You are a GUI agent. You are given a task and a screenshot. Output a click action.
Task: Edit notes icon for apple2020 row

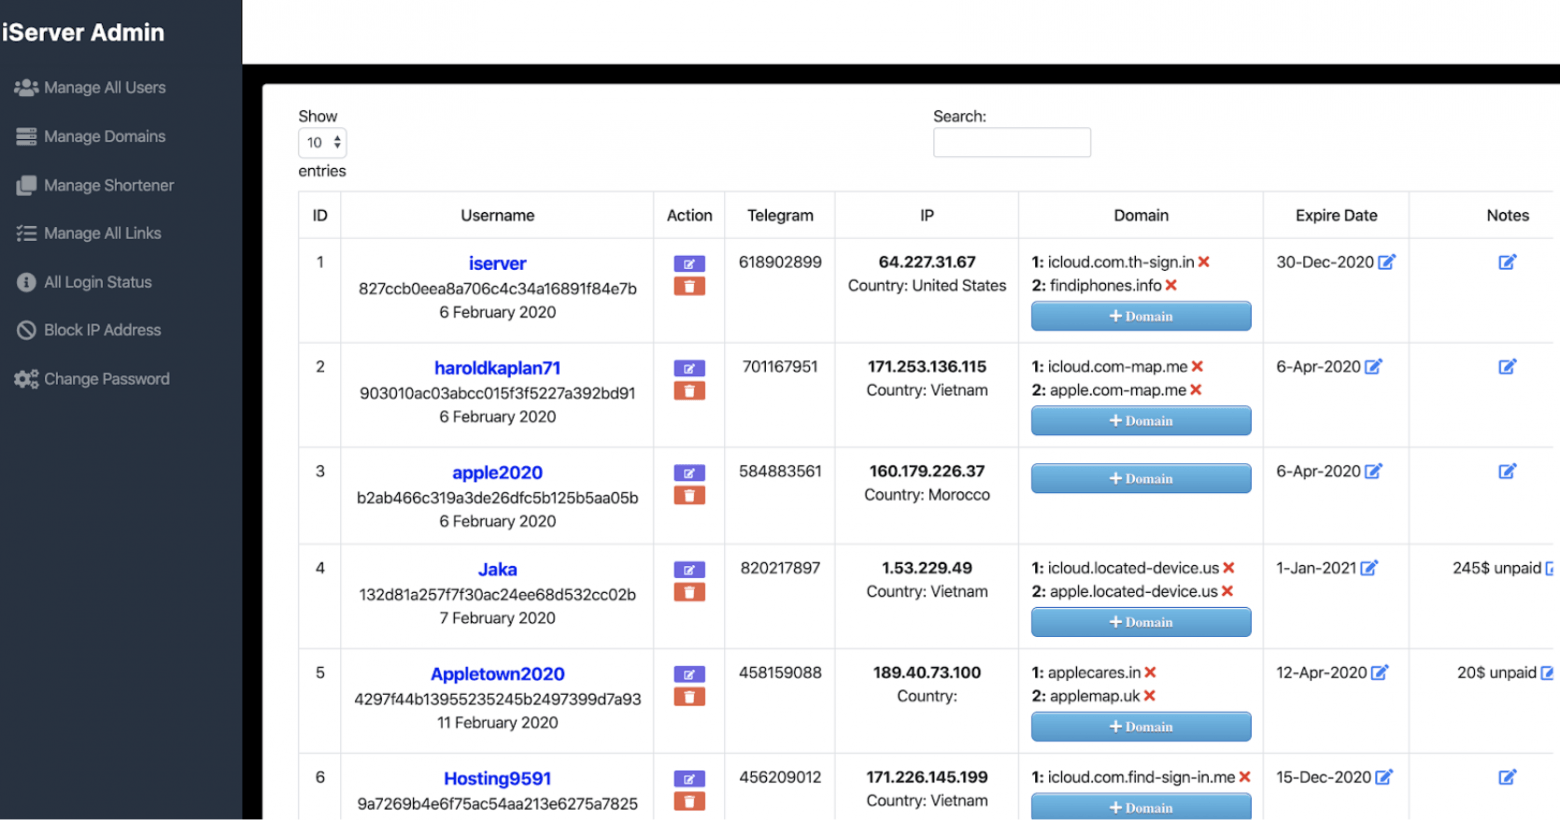[1507, 471]
